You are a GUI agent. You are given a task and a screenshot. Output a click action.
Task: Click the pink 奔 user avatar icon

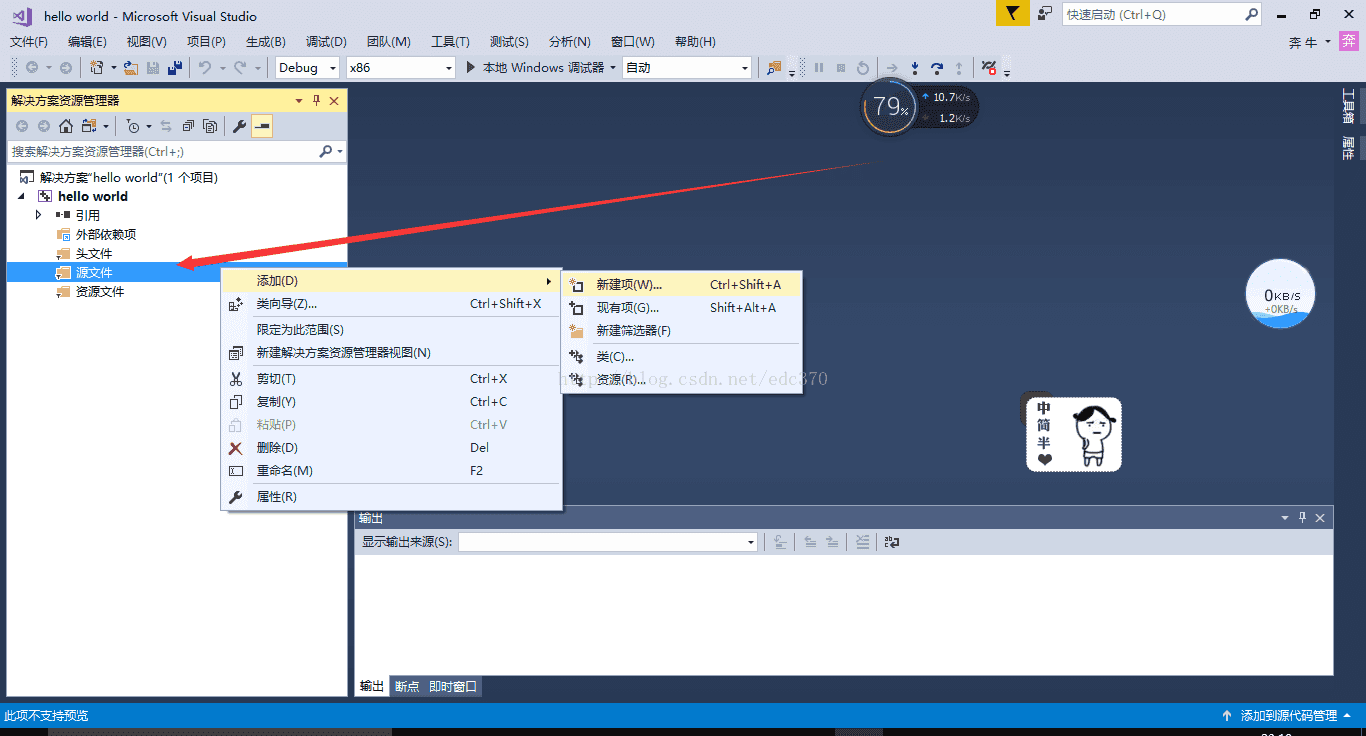coord(1348,42)
